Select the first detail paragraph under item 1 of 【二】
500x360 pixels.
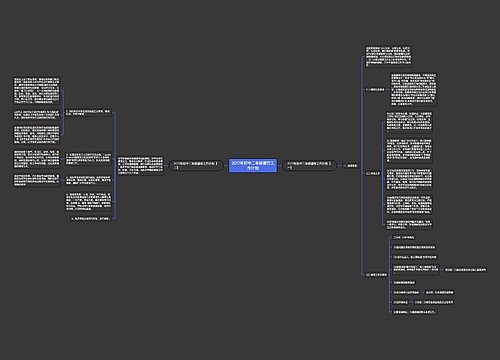pyautogui.click(x=36, y=91)
